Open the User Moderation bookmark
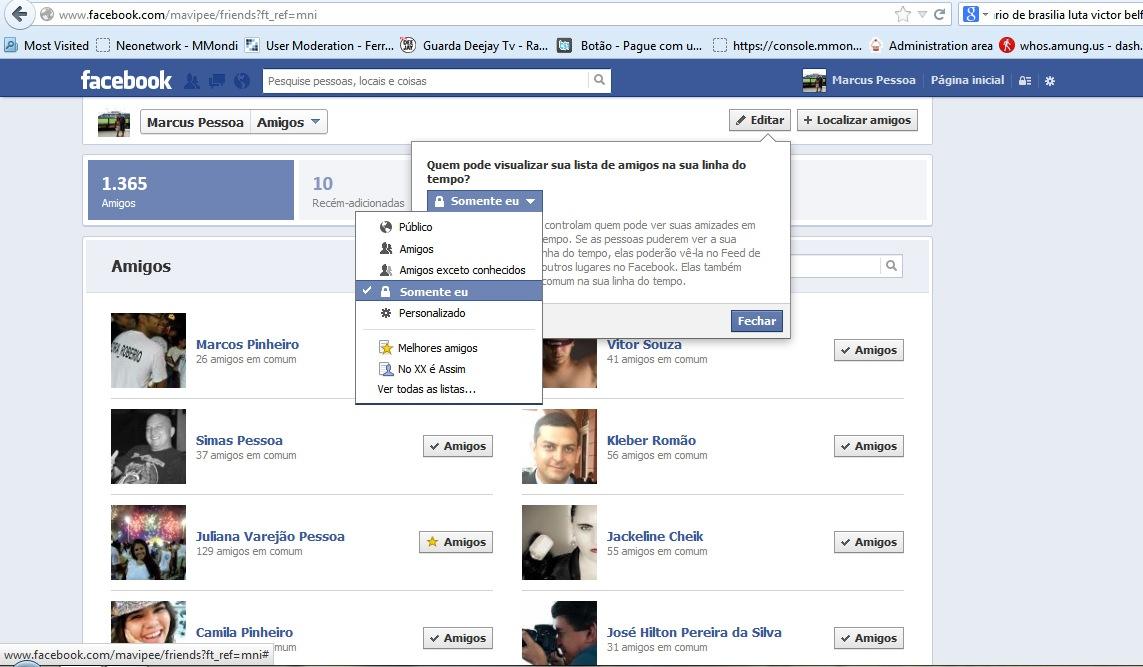The image size is (1143, 667). coord(319,45)
